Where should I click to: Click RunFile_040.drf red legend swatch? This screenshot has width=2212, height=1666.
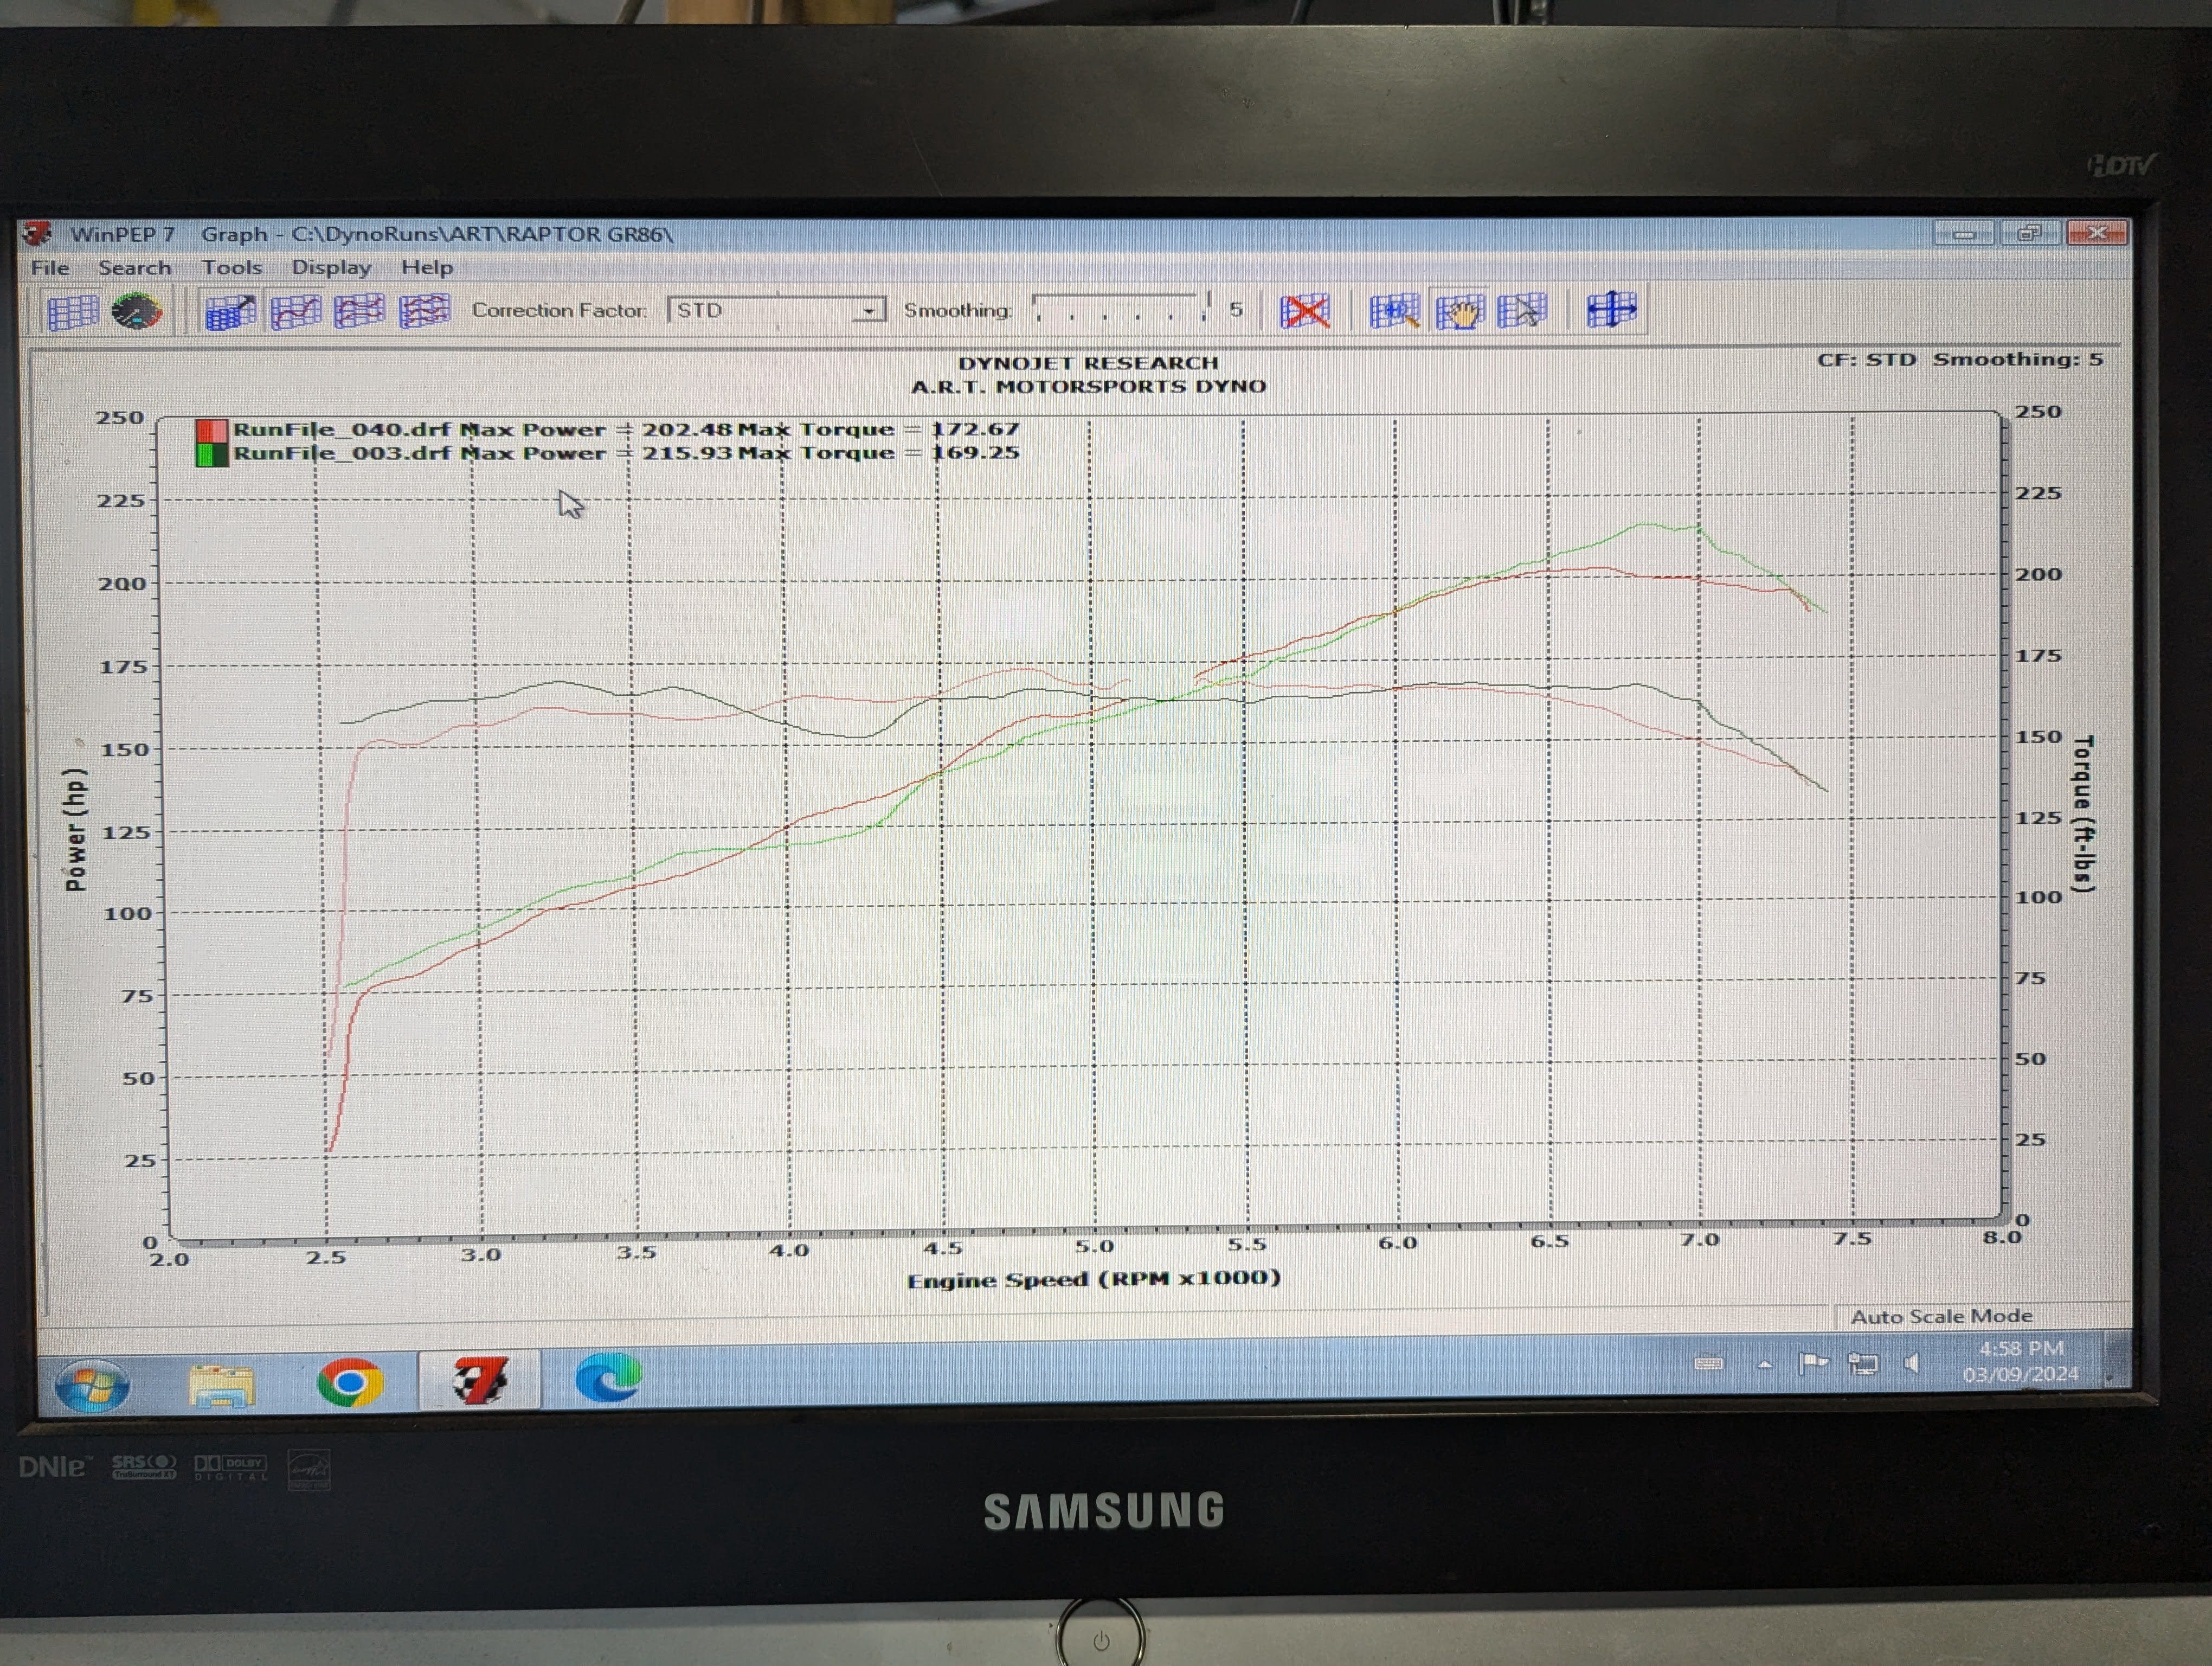click(211, 431)
